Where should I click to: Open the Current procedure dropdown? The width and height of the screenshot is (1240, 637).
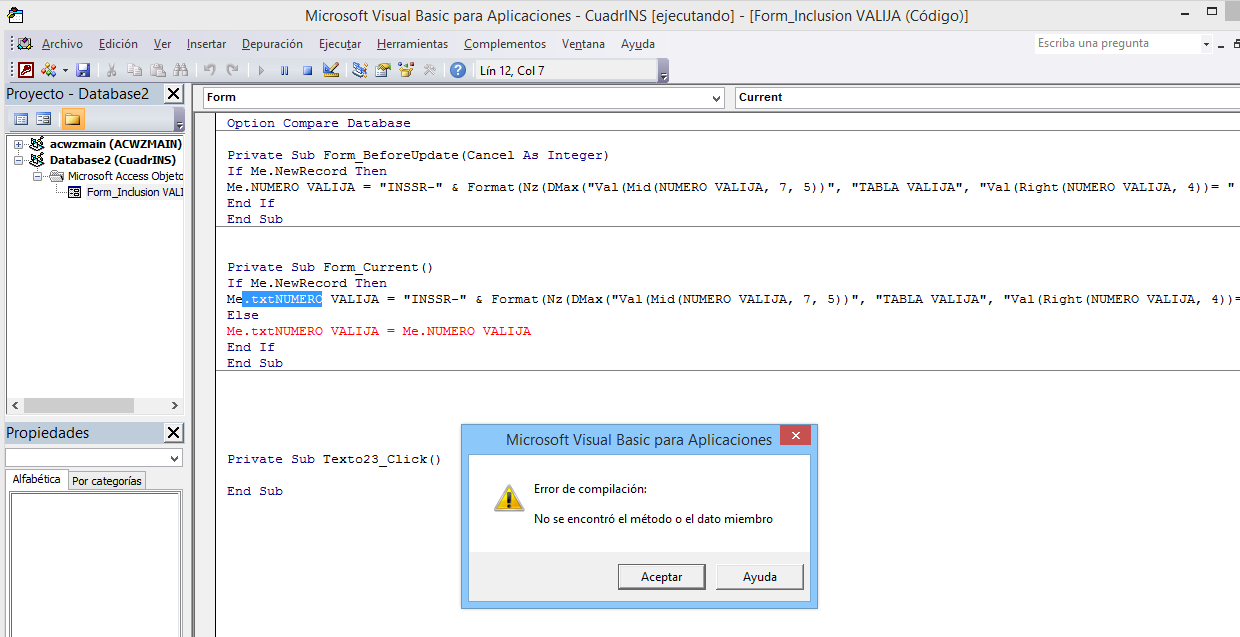point(987,97)
